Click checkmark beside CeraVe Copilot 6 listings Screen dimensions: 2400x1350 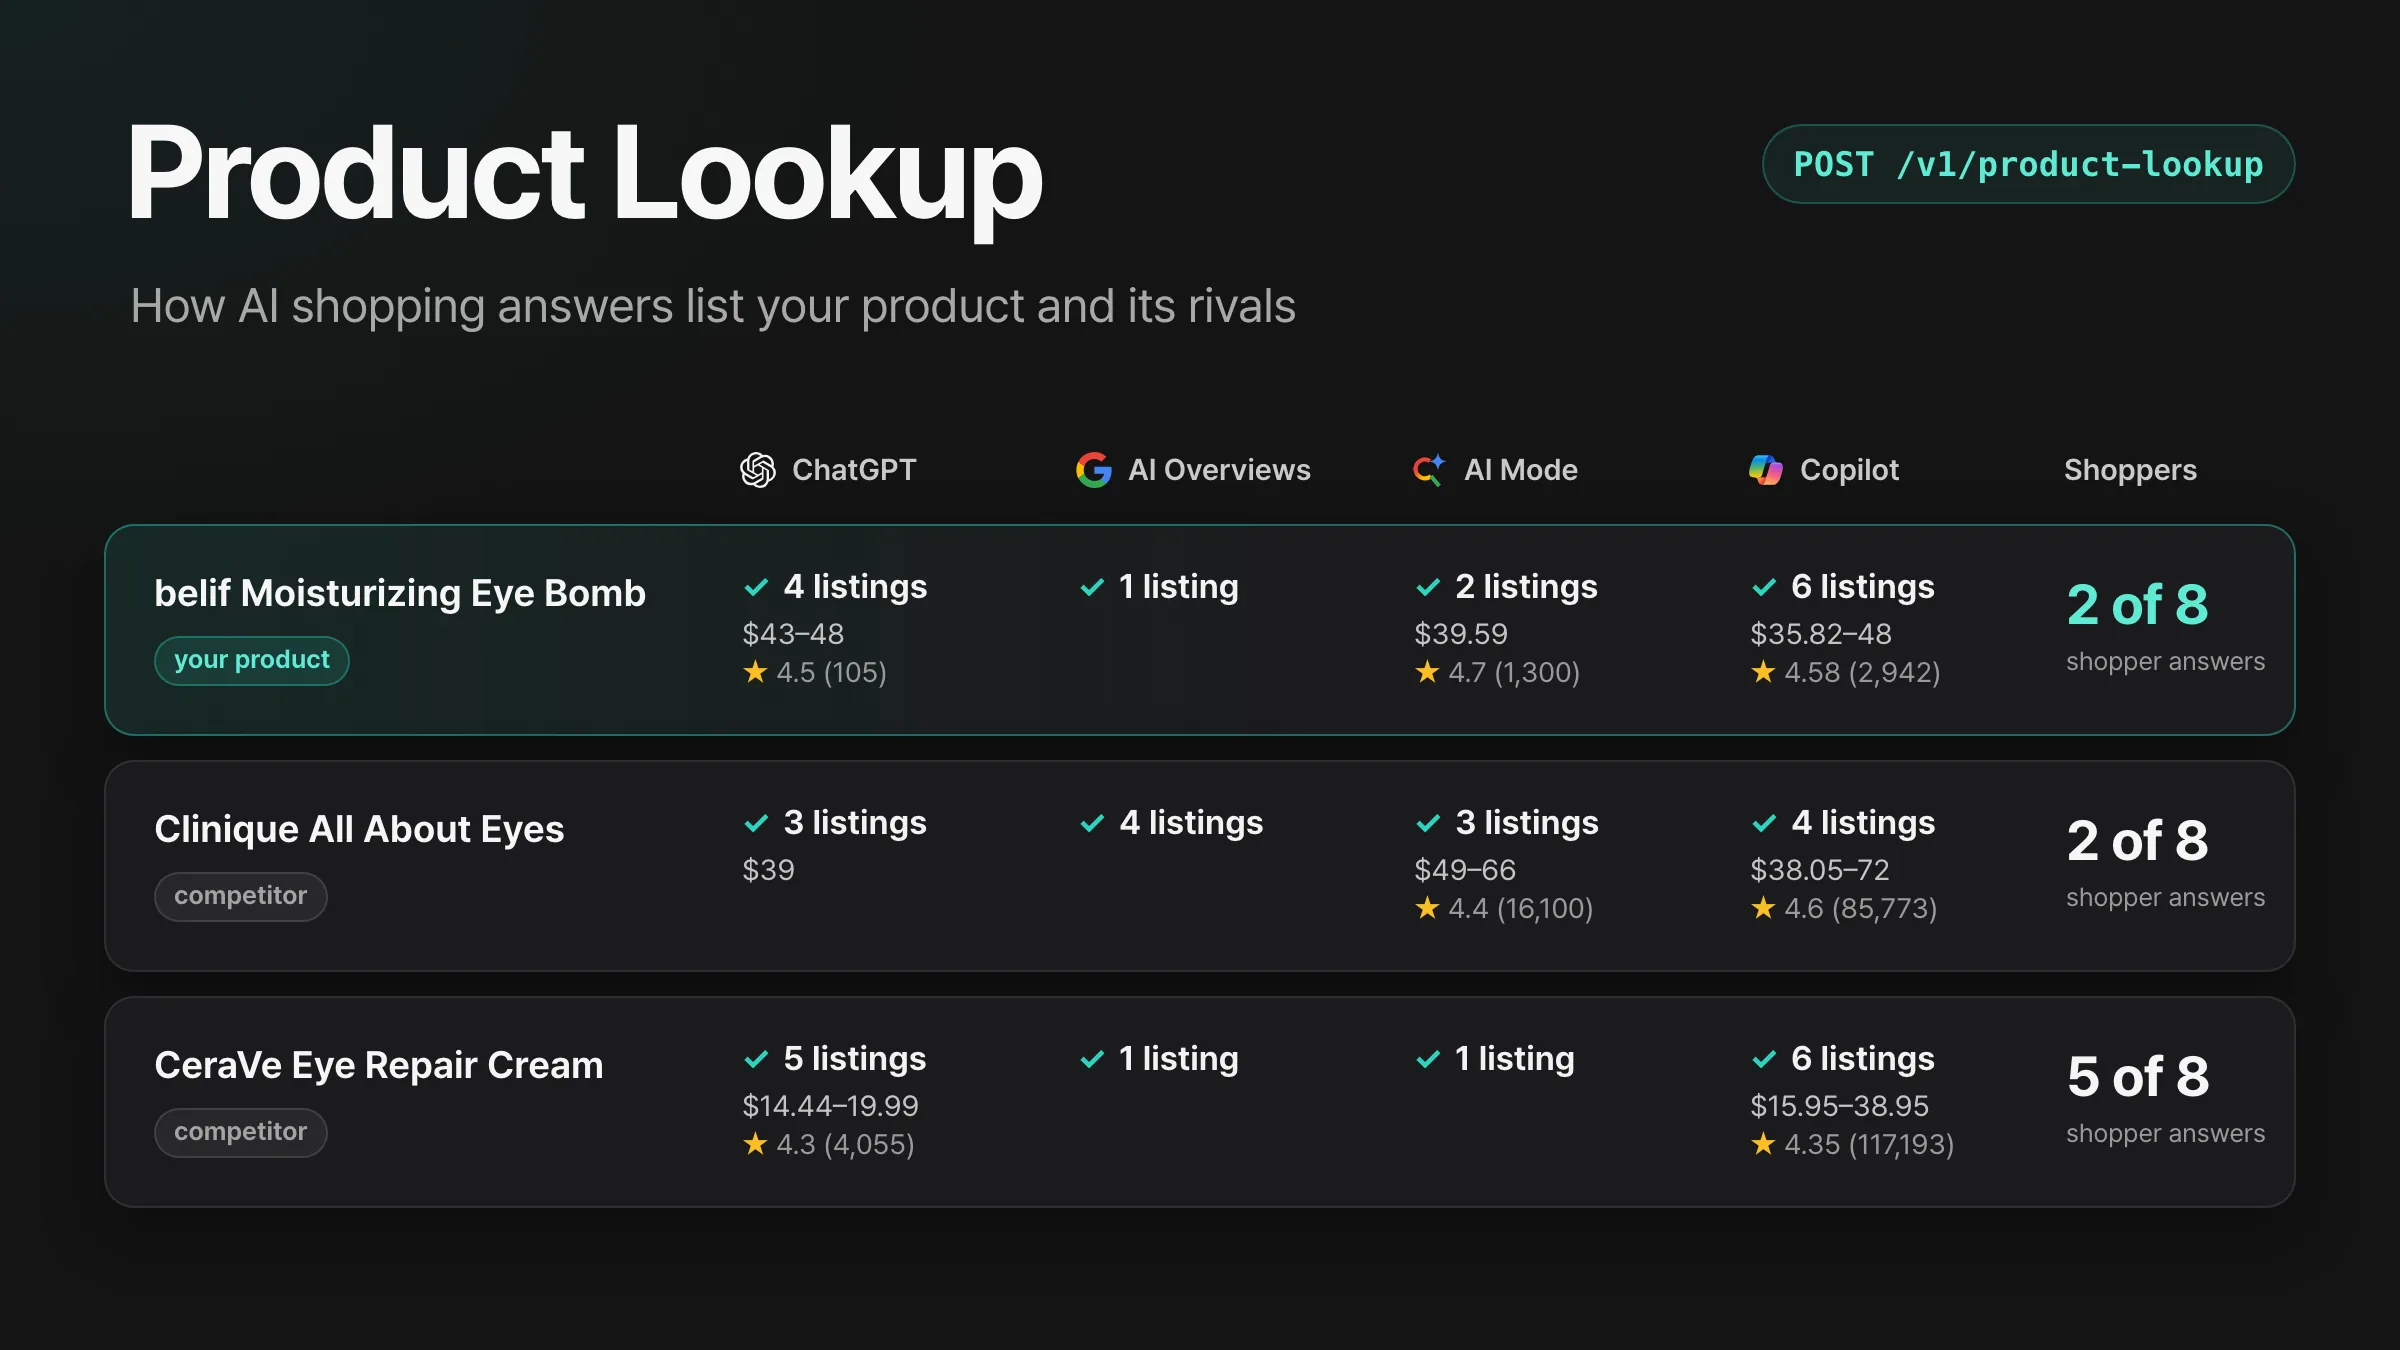point(1764,1059)
